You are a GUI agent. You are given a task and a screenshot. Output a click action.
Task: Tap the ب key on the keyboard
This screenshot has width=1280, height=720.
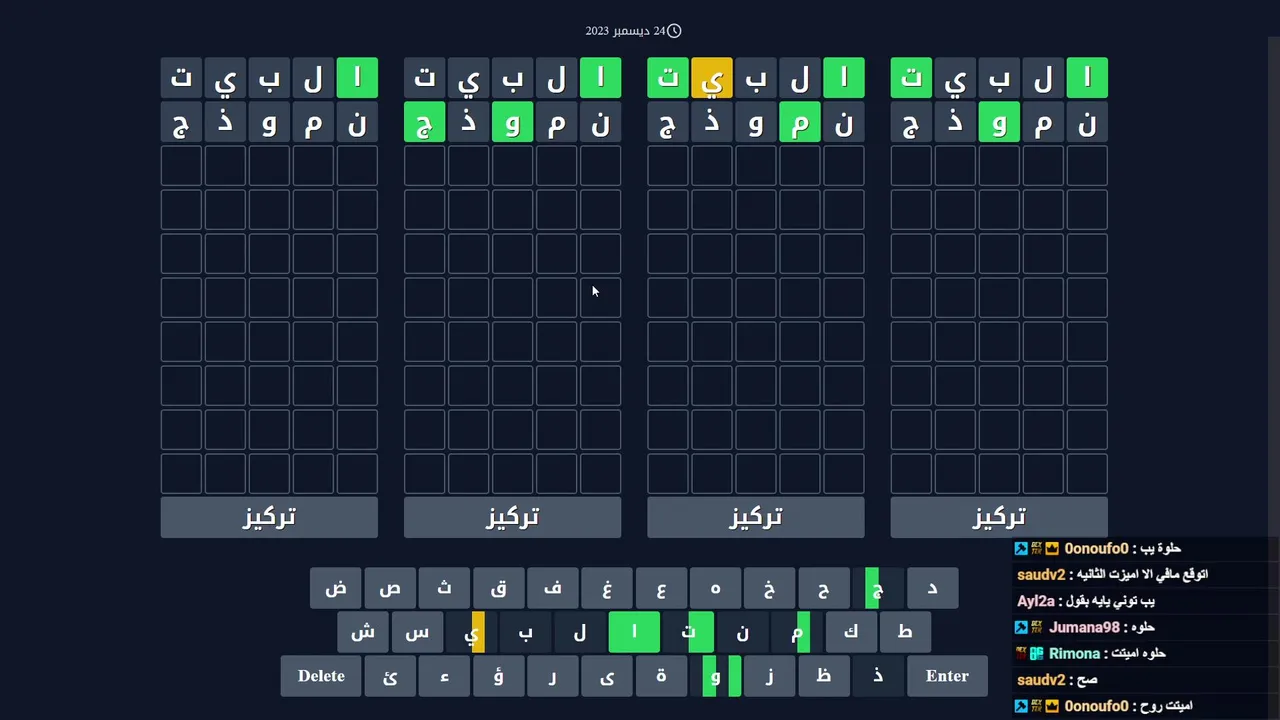525,632
